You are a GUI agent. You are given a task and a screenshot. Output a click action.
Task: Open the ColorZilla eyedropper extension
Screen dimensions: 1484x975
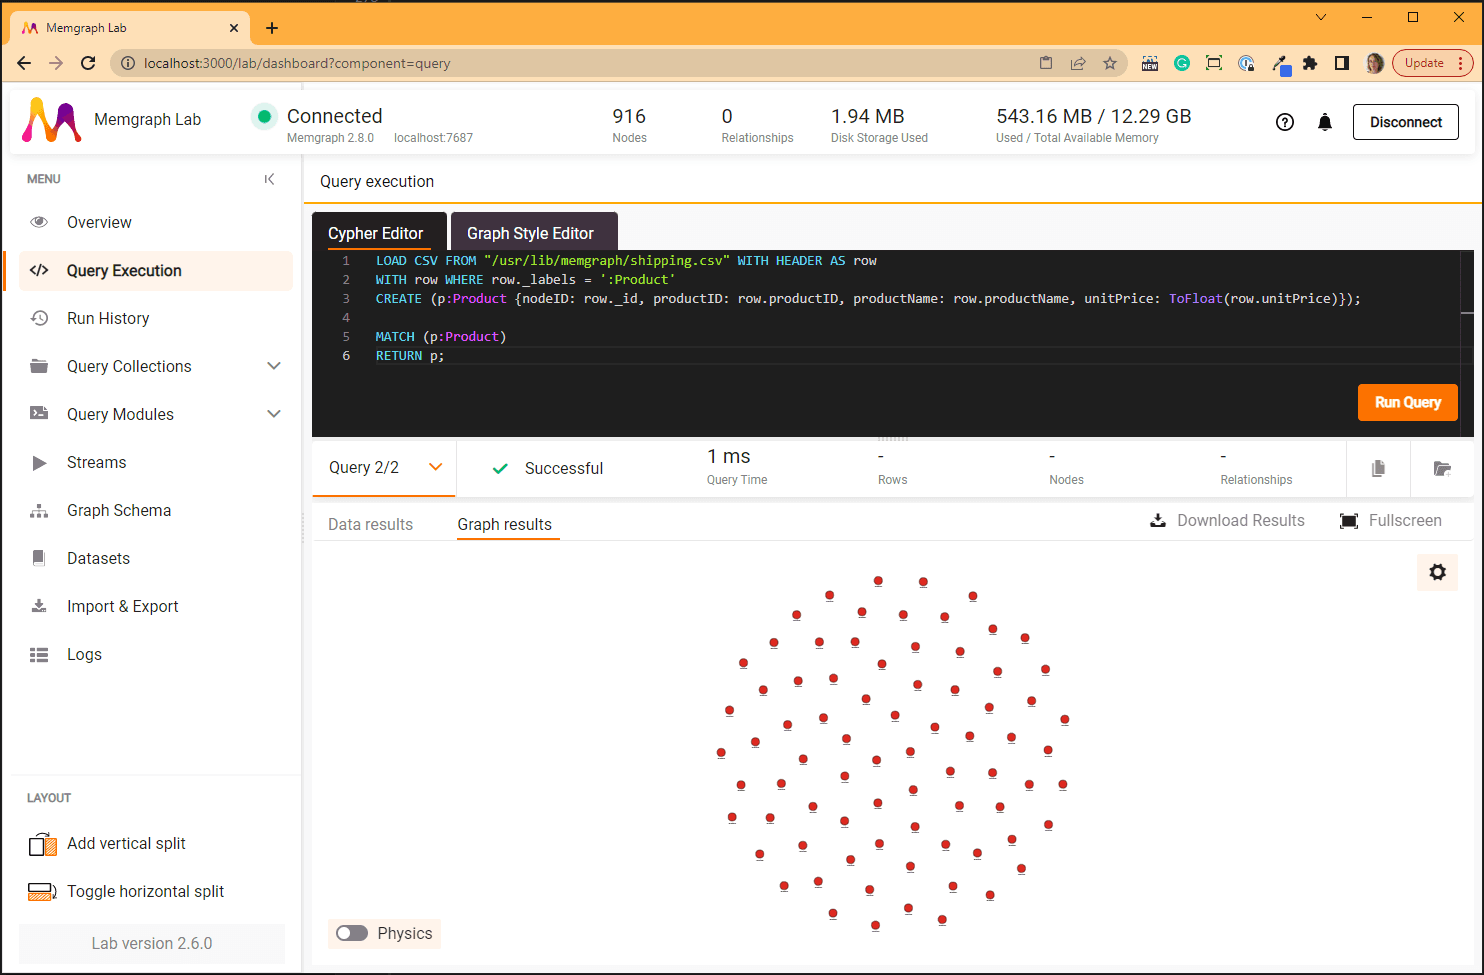tap(1281, 62)
